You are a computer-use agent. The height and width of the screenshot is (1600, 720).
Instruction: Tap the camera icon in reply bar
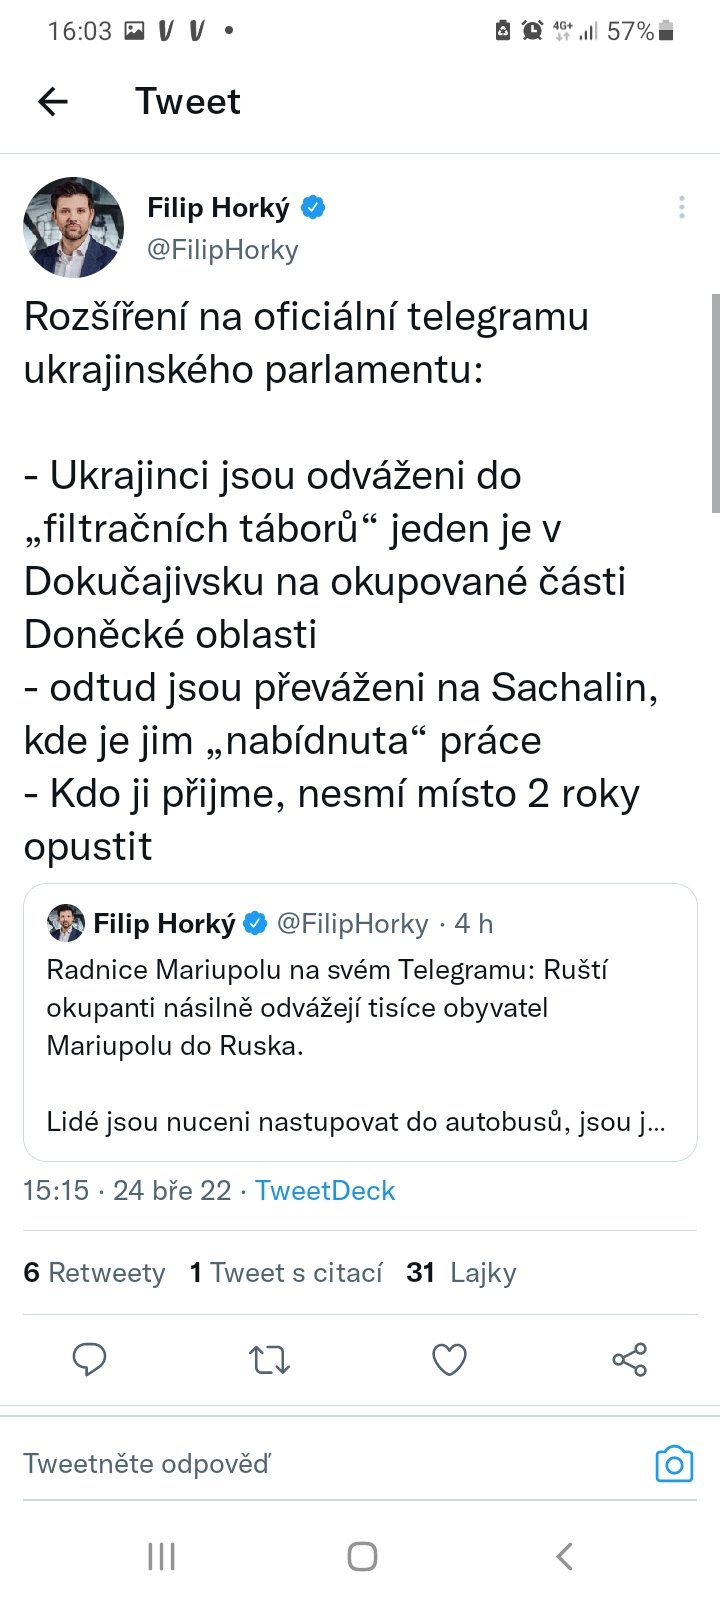(x=674, y=1464)
